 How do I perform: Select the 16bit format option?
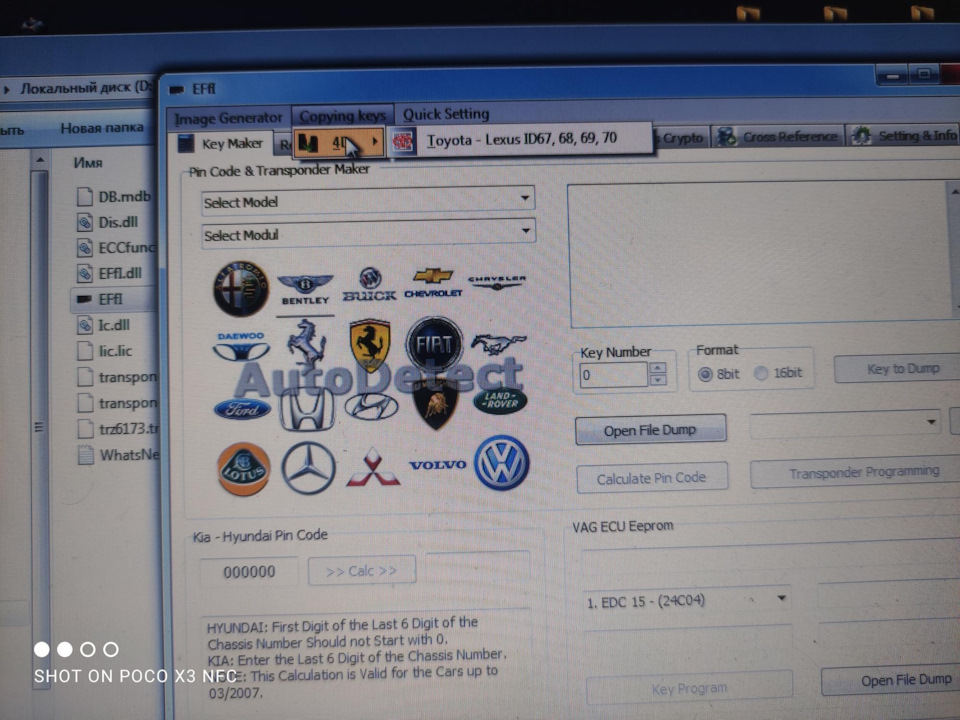coord(760,373)
